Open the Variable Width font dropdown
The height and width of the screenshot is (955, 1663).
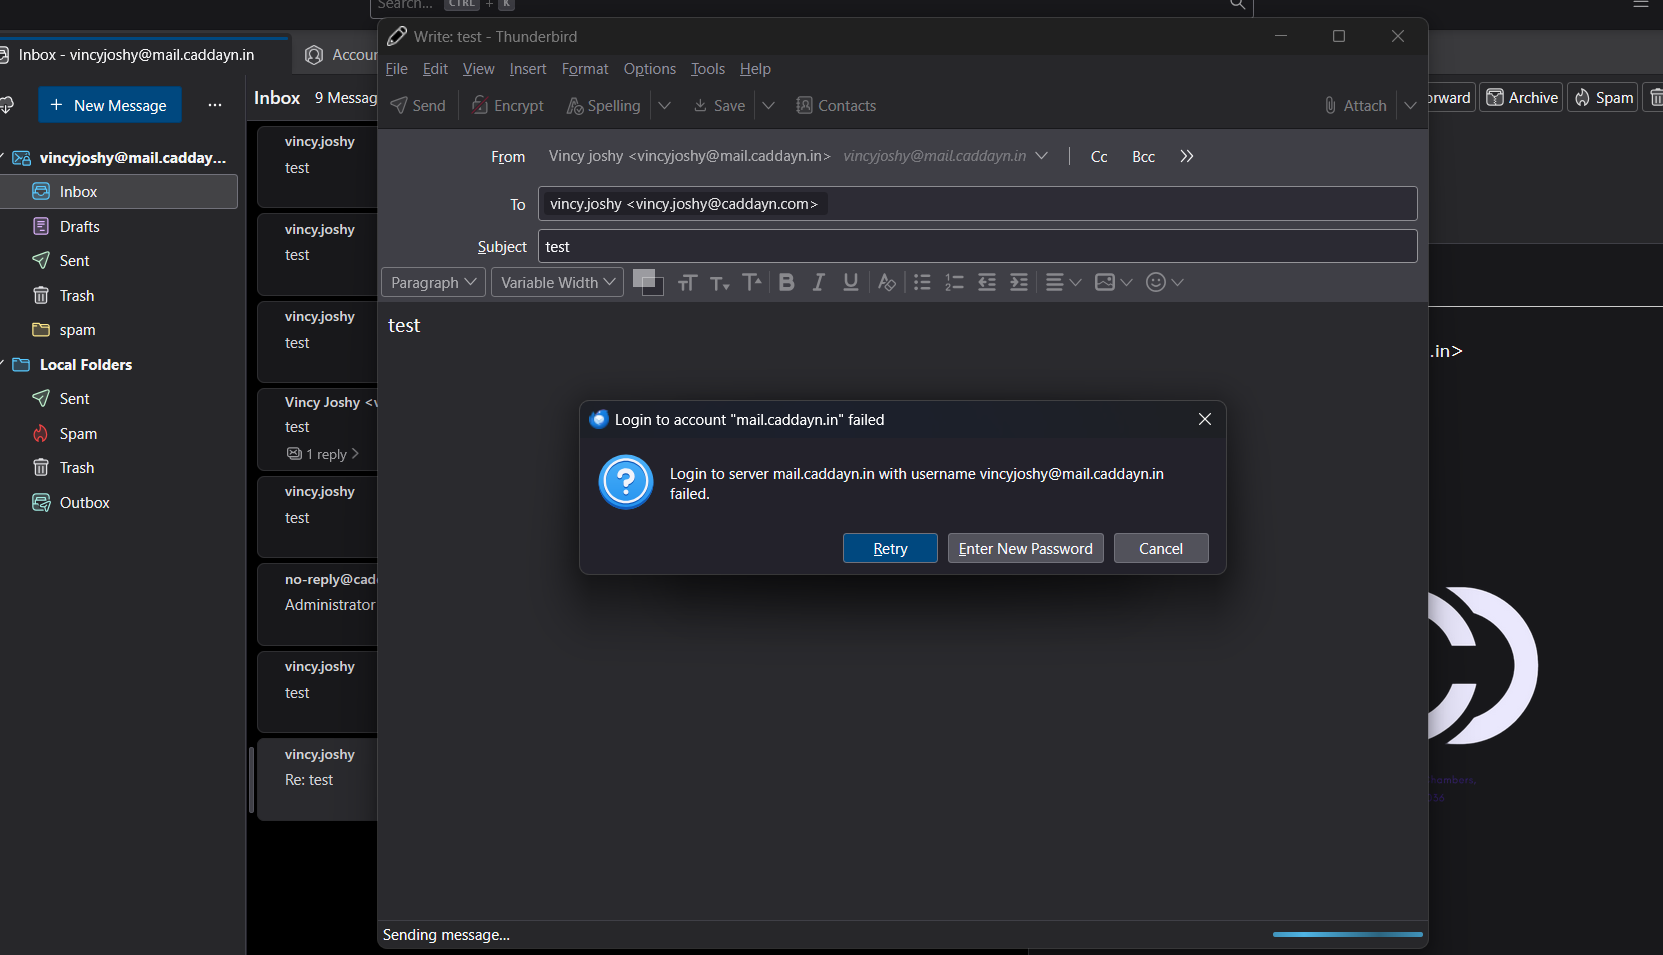pos(557,283)
